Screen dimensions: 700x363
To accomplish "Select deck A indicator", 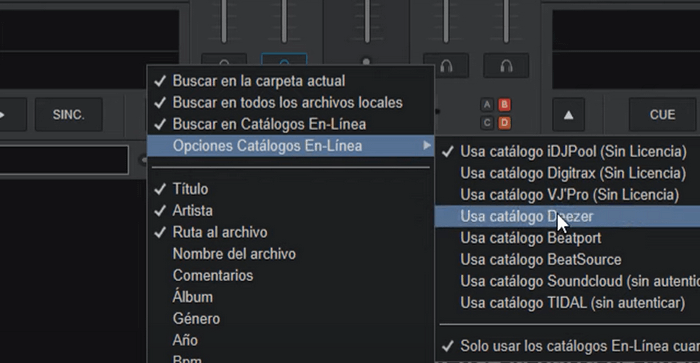I will coord(487,104).
